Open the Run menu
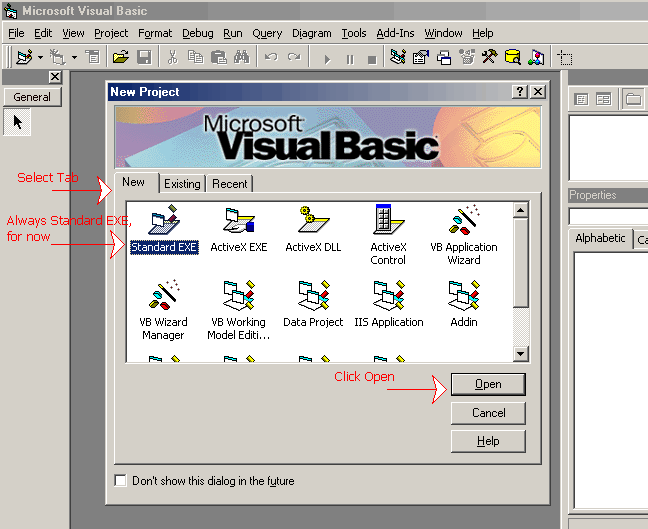 coord(233,33)
